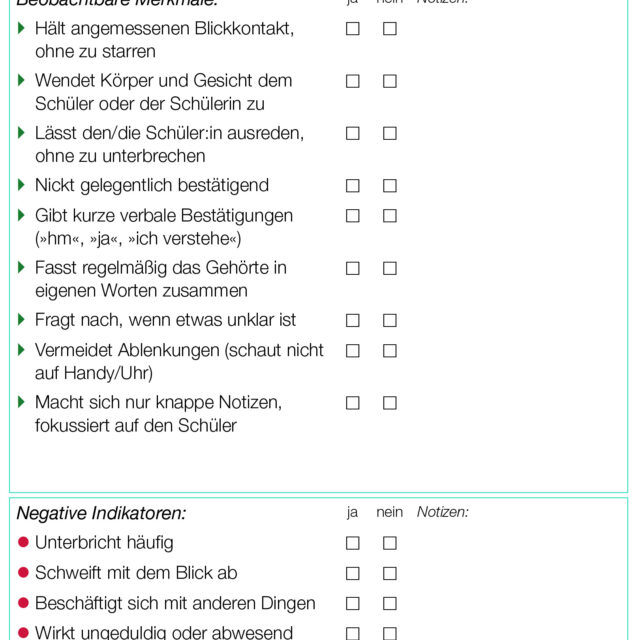This screenshot has height=640, width=640.
Task: Click the green arrow bullet before Nickt gelegentlich
Action: coord(22,185)
